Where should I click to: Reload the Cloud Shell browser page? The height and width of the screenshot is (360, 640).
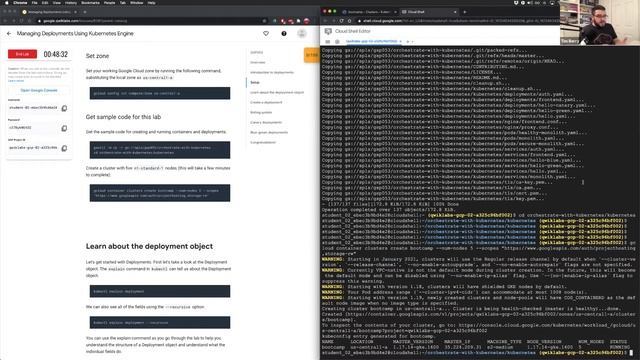tap(341, 20)
